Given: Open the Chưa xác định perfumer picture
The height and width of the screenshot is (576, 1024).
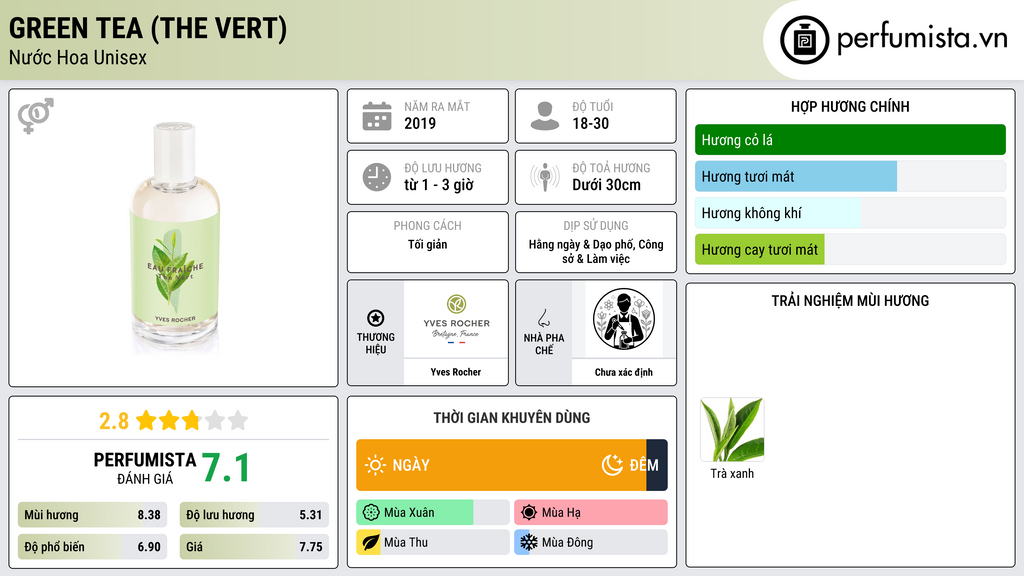Looking at the screenshot, I should coord(624,319).
